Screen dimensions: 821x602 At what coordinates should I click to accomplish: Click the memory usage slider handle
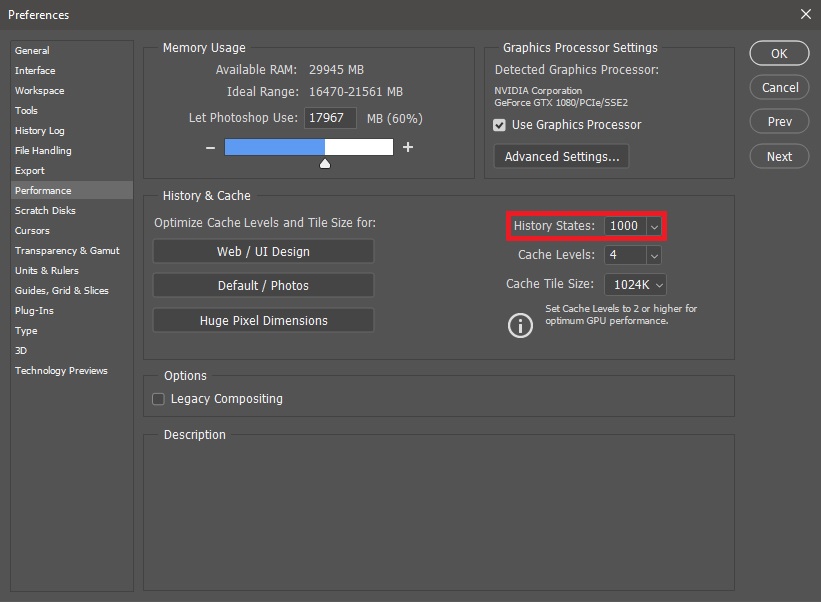pyautogui.click(x=324, y=162)
